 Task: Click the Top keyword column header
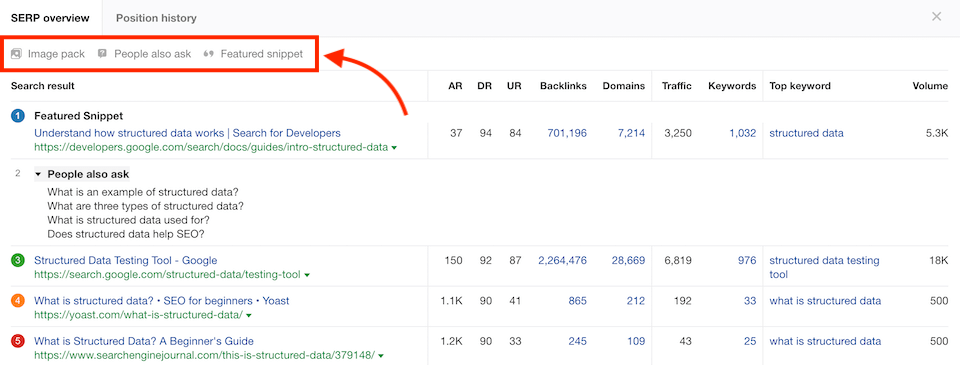click(800, 86)
